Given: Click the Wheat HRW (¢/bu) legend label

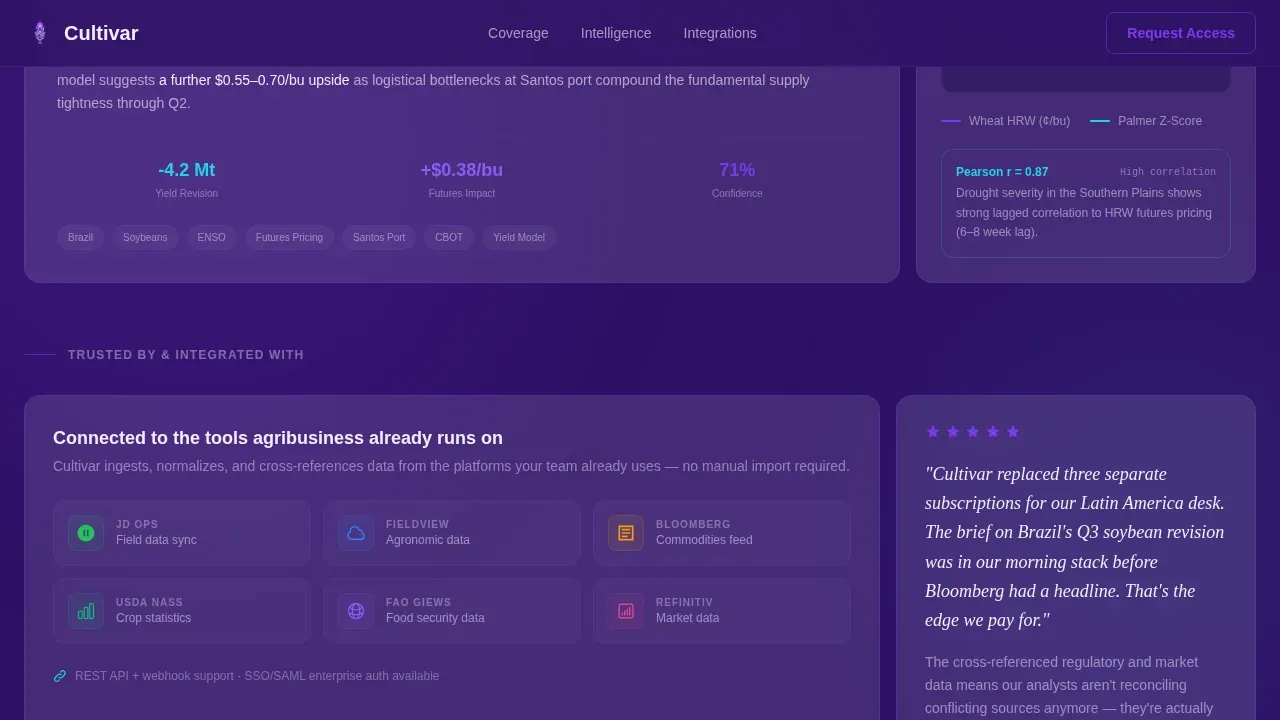Looking at the screenshot, I should [x=1019, y=121].
